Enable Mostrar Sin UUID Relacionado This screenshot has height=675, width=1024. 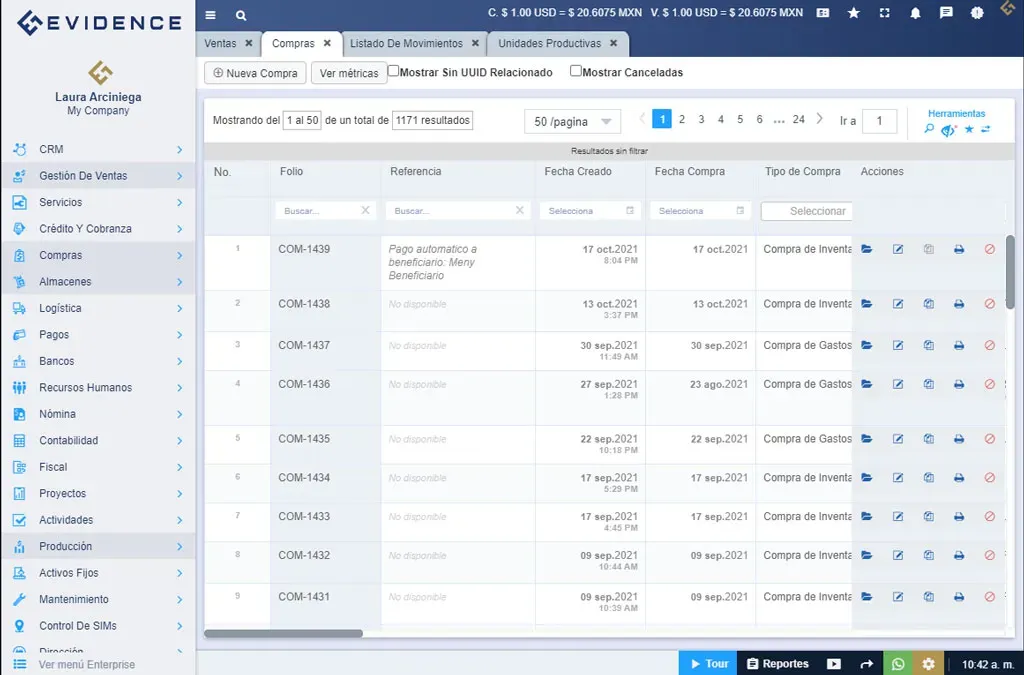click(x=392, y=71)
